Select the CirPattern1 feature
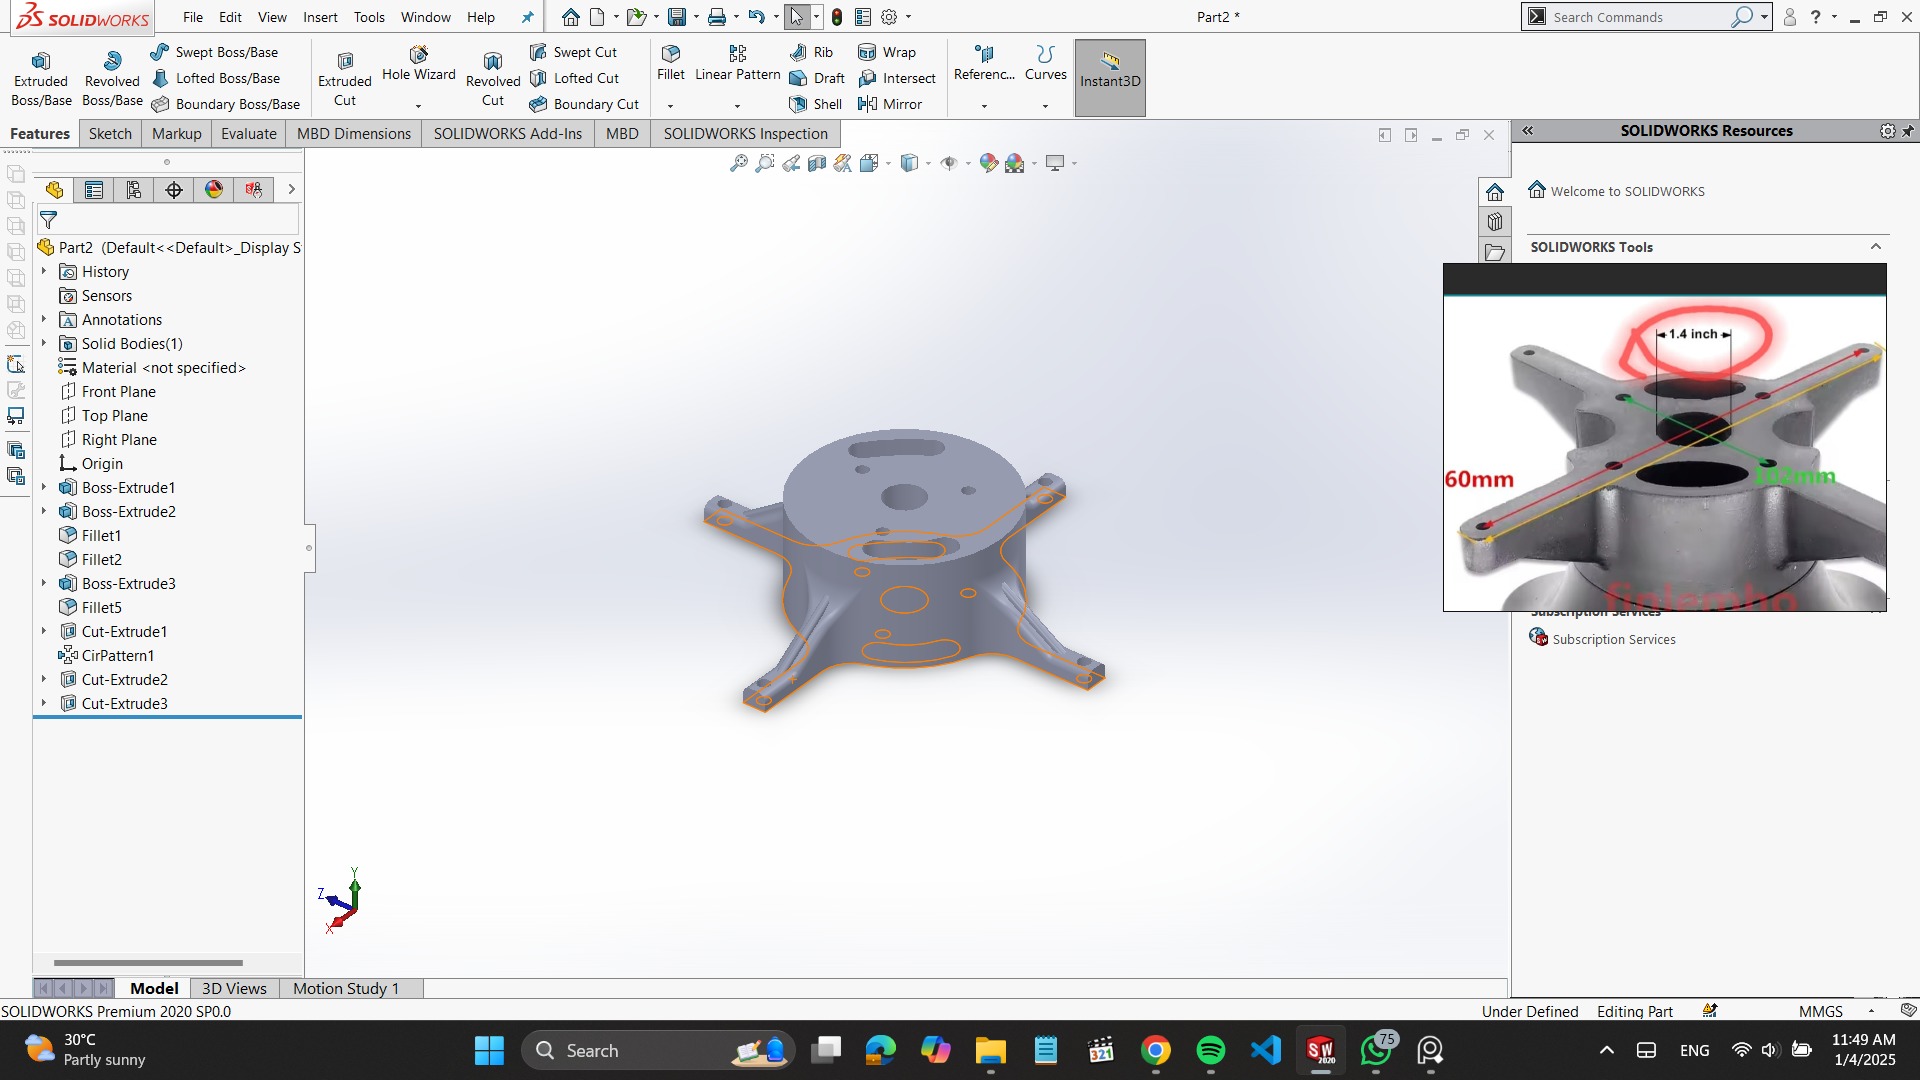1920x1080 pixels. coord(117,656)
